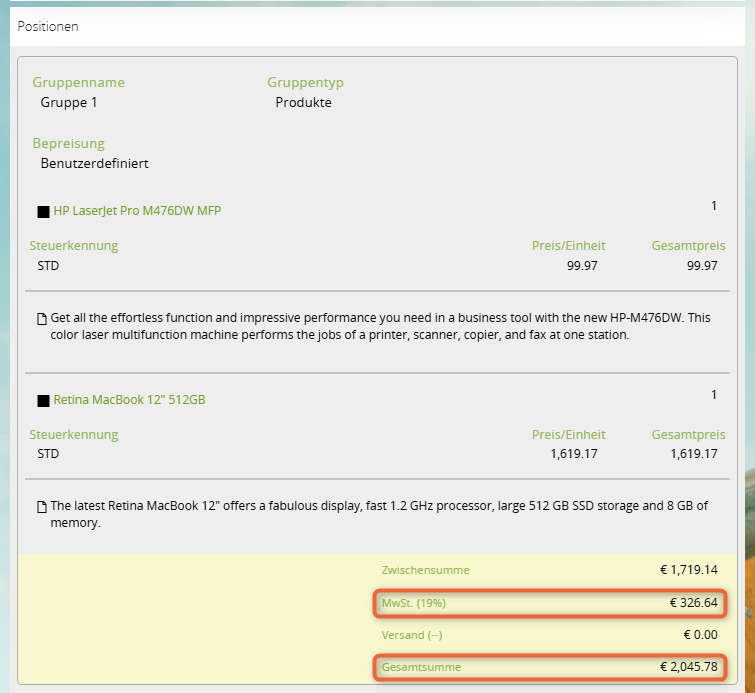Click the Versand (--) label
This screenshot has width=755, height=693.
tap(412, 635)
